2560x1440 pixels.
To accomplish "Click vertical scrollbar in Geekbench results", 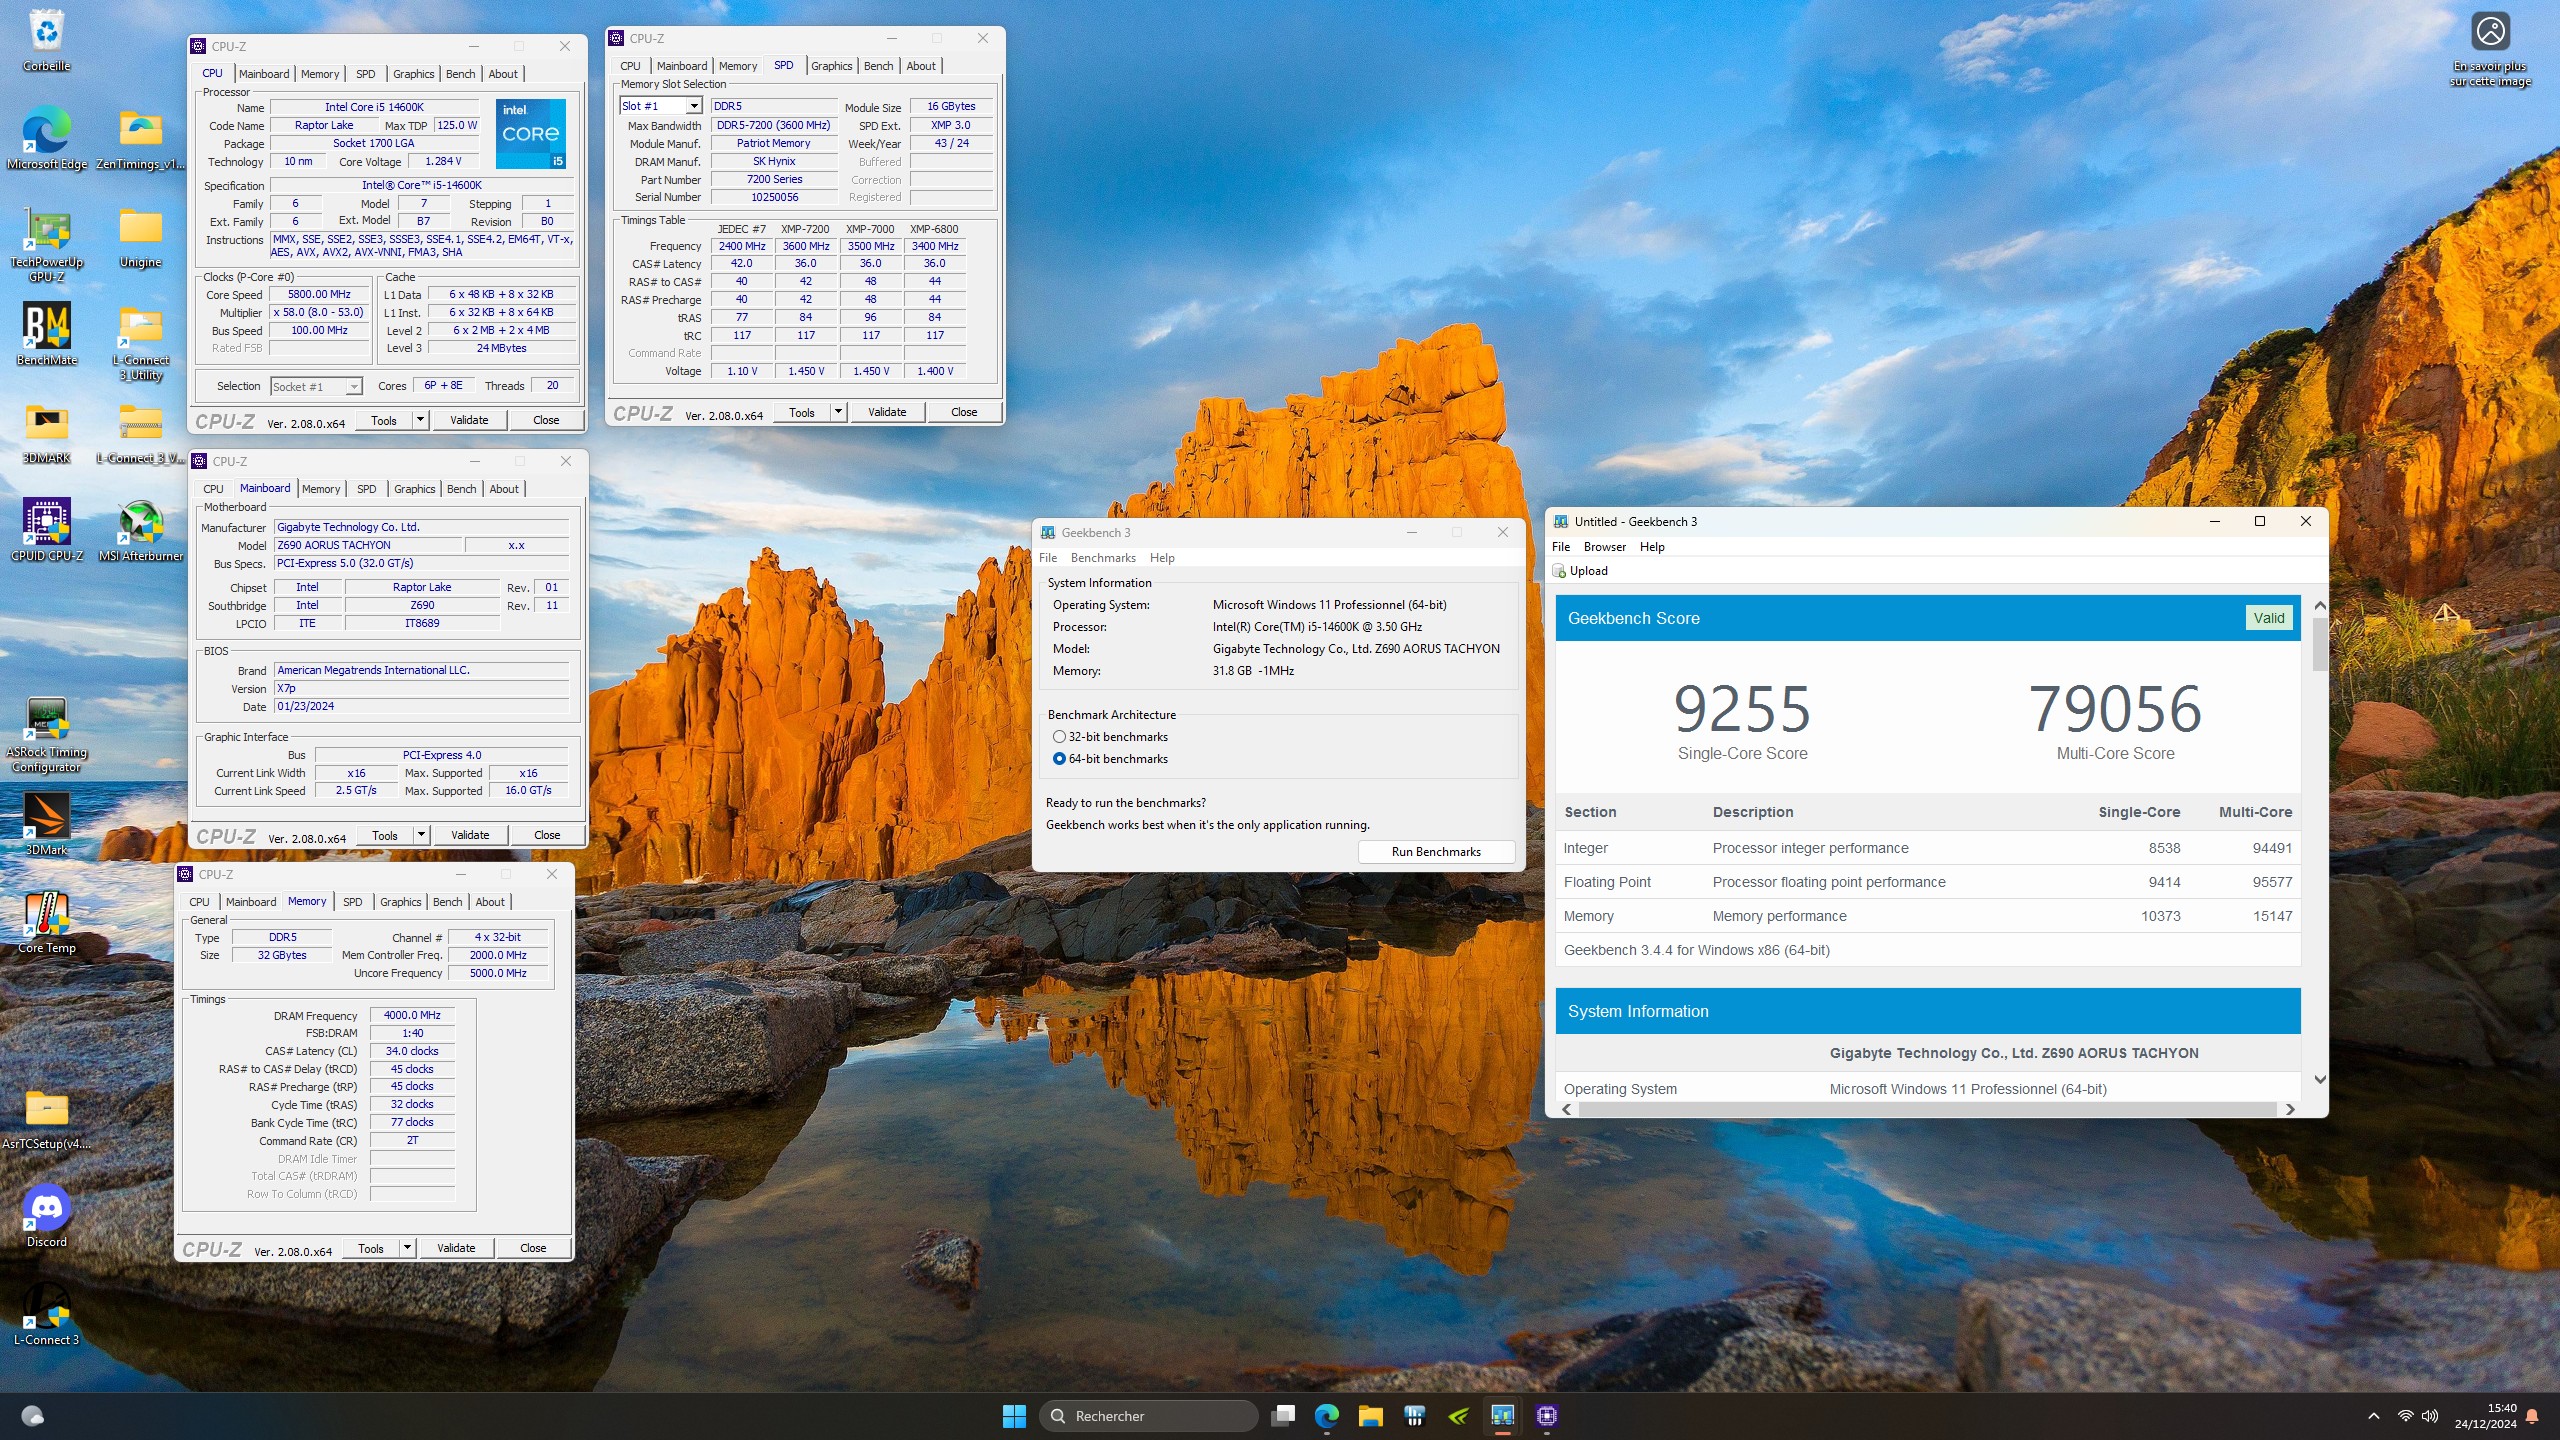I will point(2320,644).
